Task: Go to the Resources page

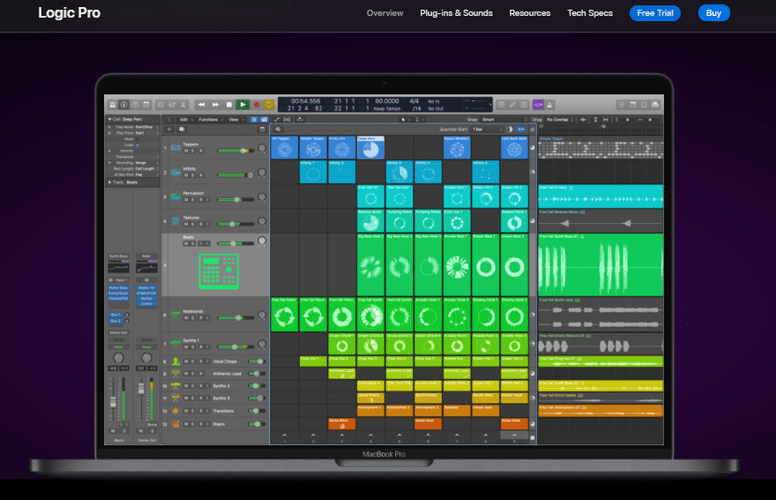Action: click(530, 13)
